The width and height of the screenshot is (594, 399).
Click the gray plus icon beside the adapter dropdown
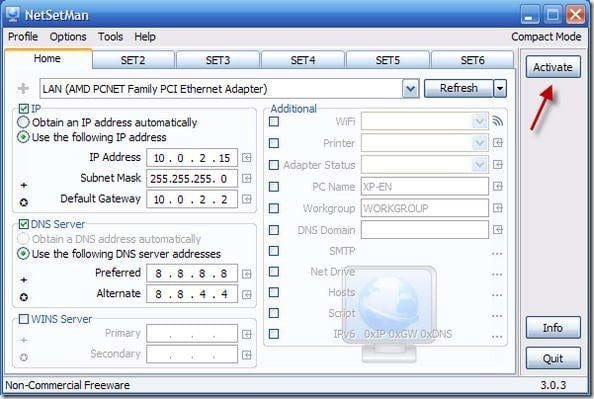[x=23, y=89]
